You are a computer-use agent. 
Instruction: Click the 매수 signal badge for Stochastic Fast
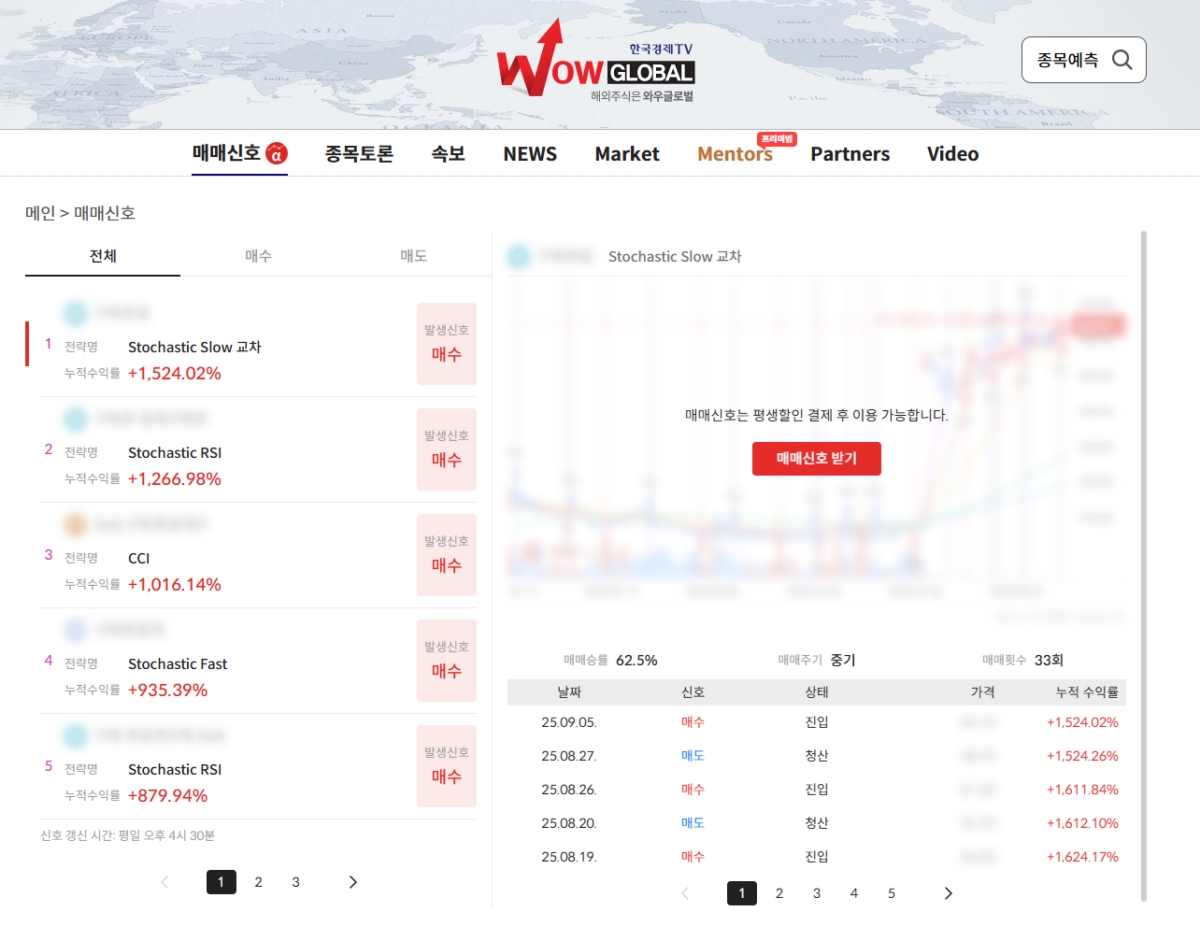(446, 661)
